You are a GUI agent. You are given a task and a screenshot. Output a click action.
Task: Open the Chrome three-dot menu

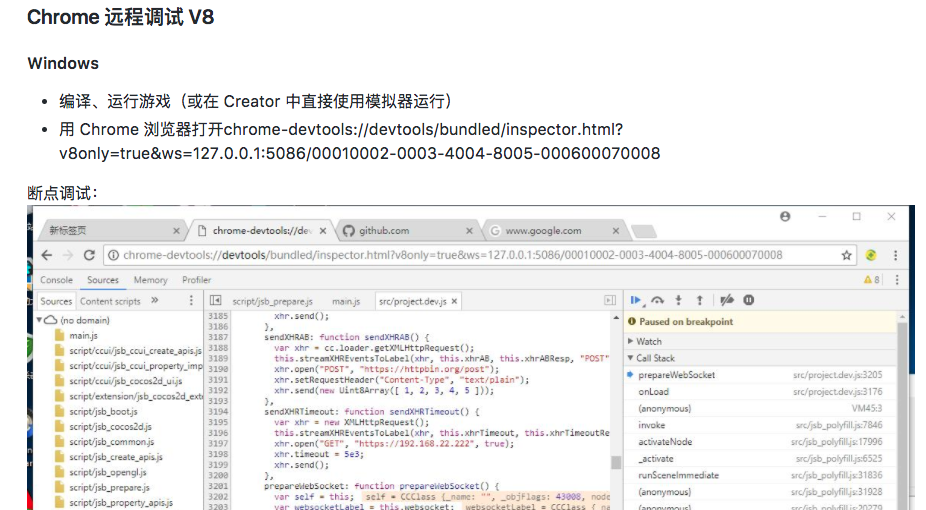click(895, 255)
